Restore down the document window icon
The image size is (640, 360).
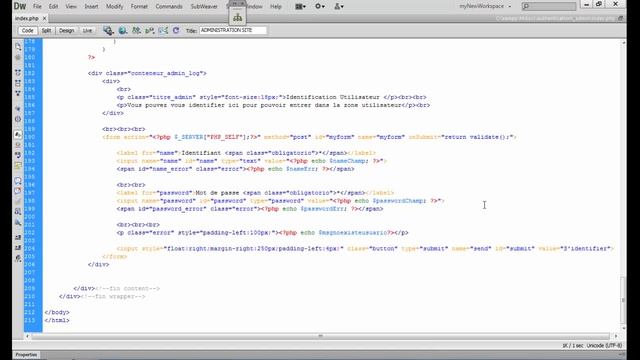(x=620, y=18)
